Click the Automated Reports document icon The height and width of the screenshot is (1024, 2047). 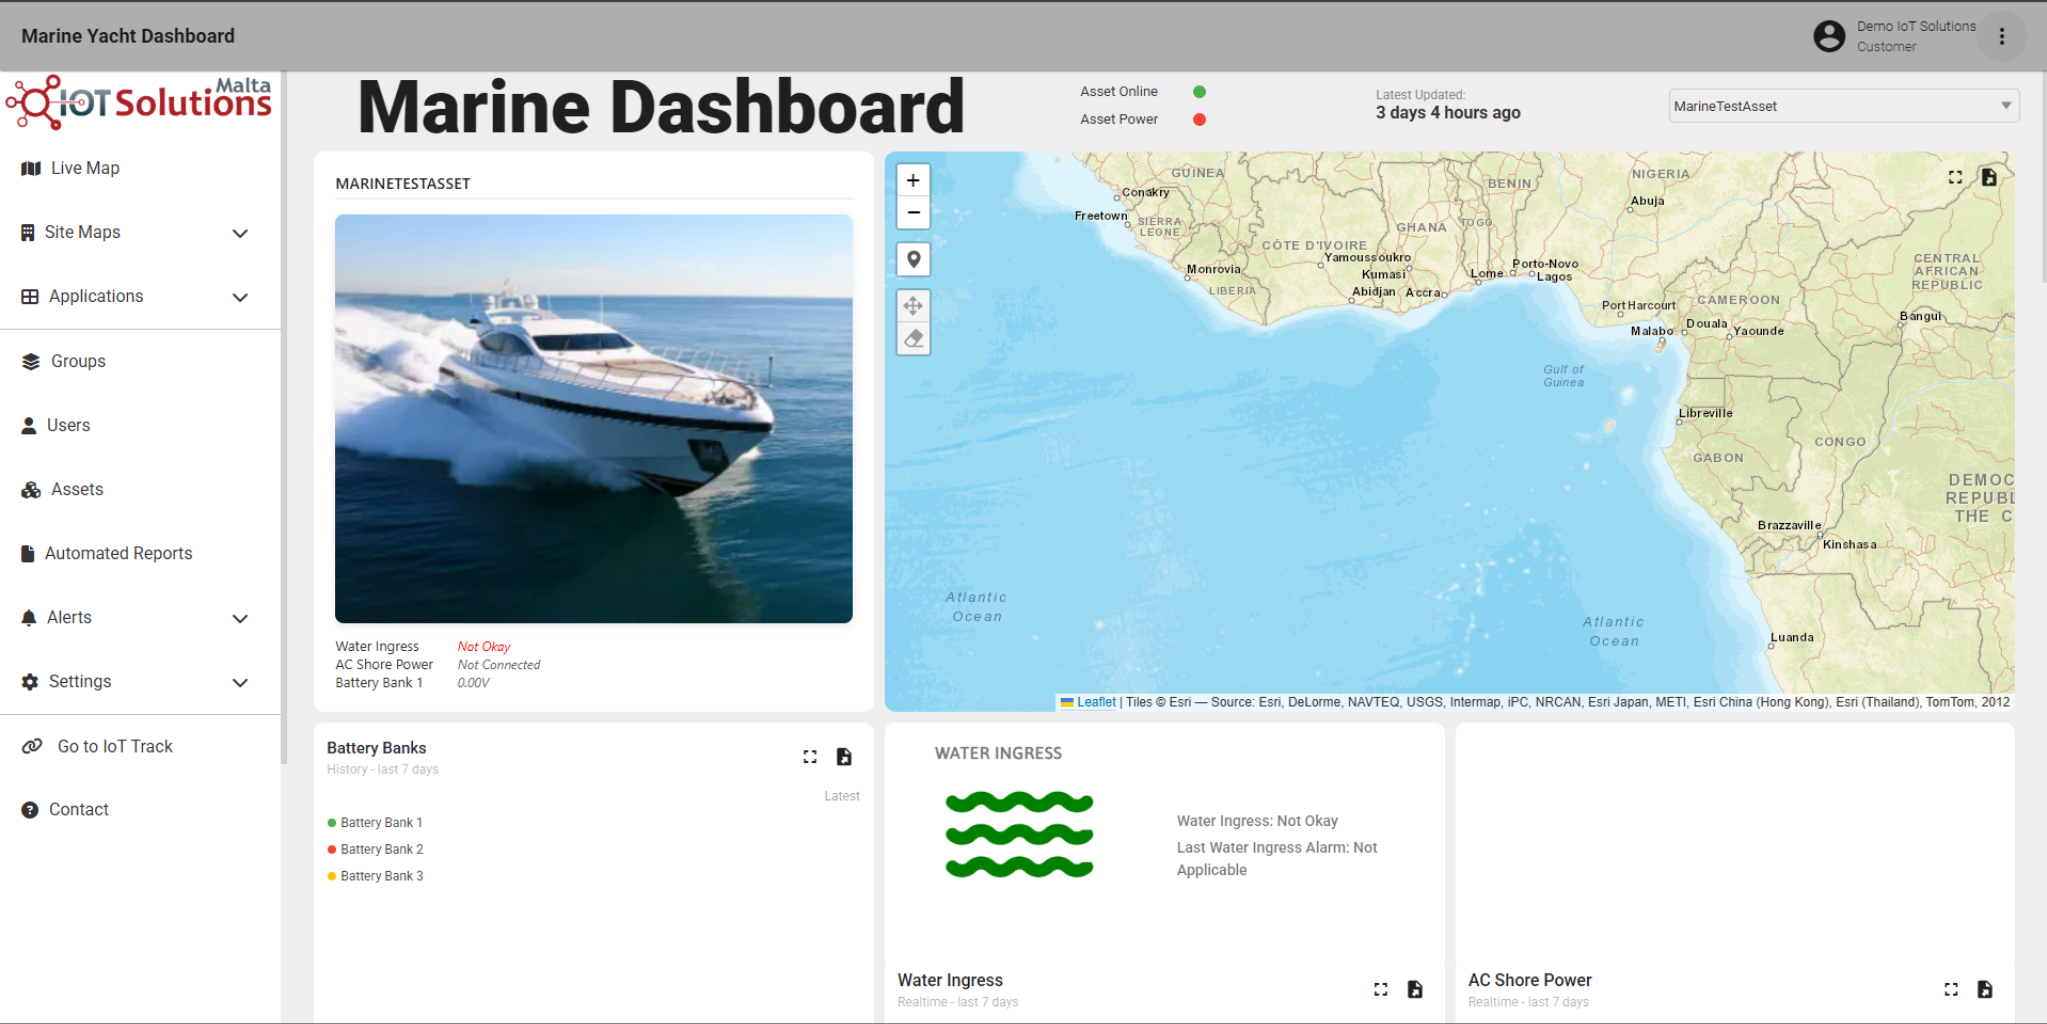pyautogui.click(x=28, y=553)
